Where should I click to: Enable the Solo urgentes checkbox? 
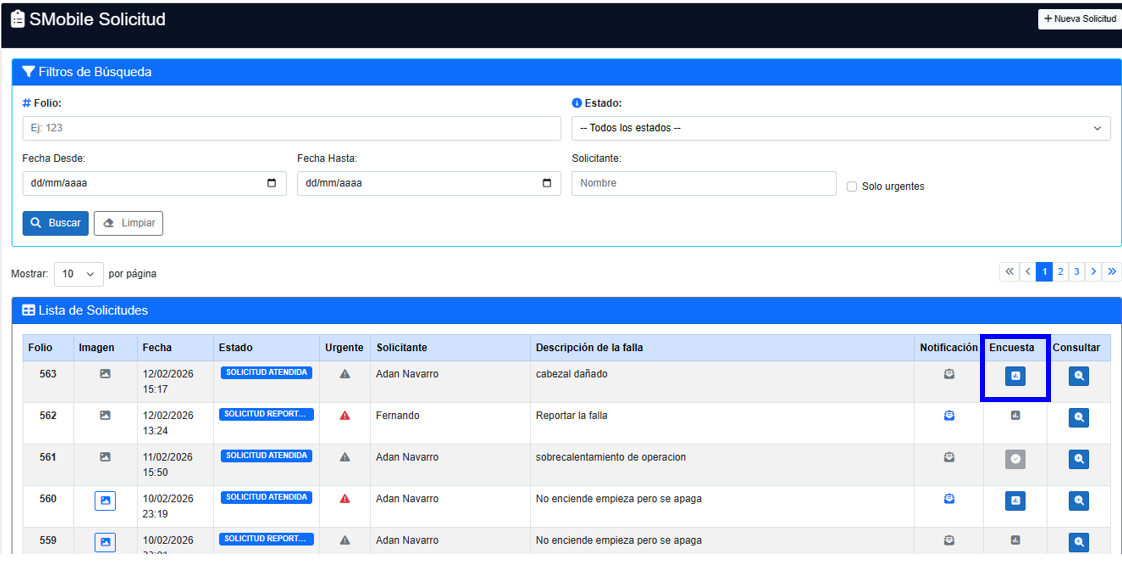pyautogui.click(x=852, y=186)
